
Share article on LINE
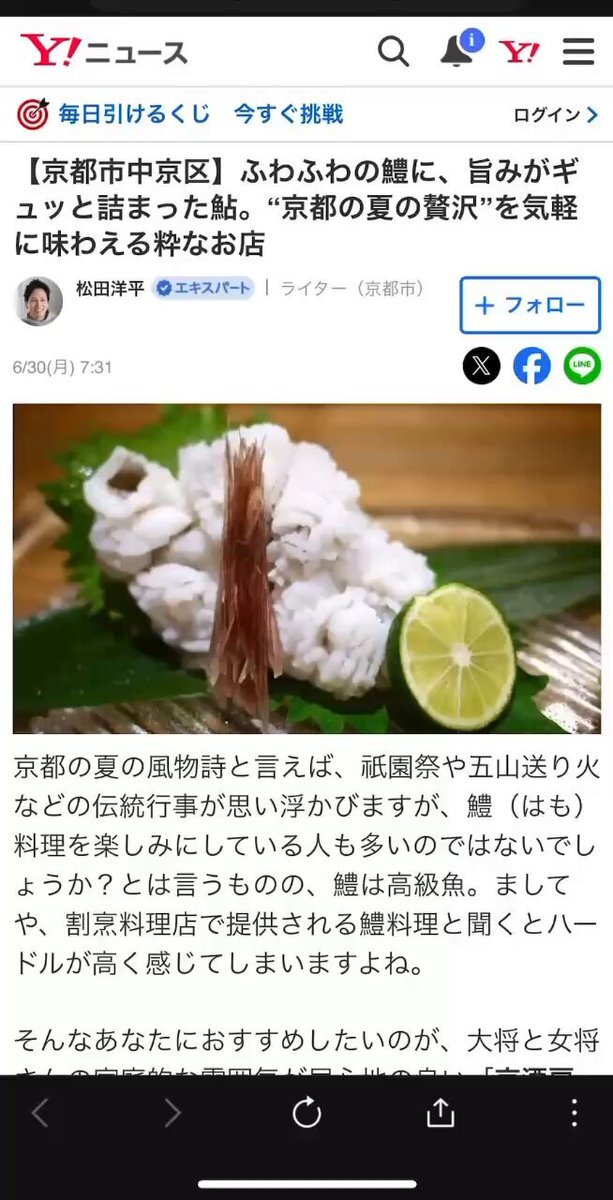(x=582, y=366)
